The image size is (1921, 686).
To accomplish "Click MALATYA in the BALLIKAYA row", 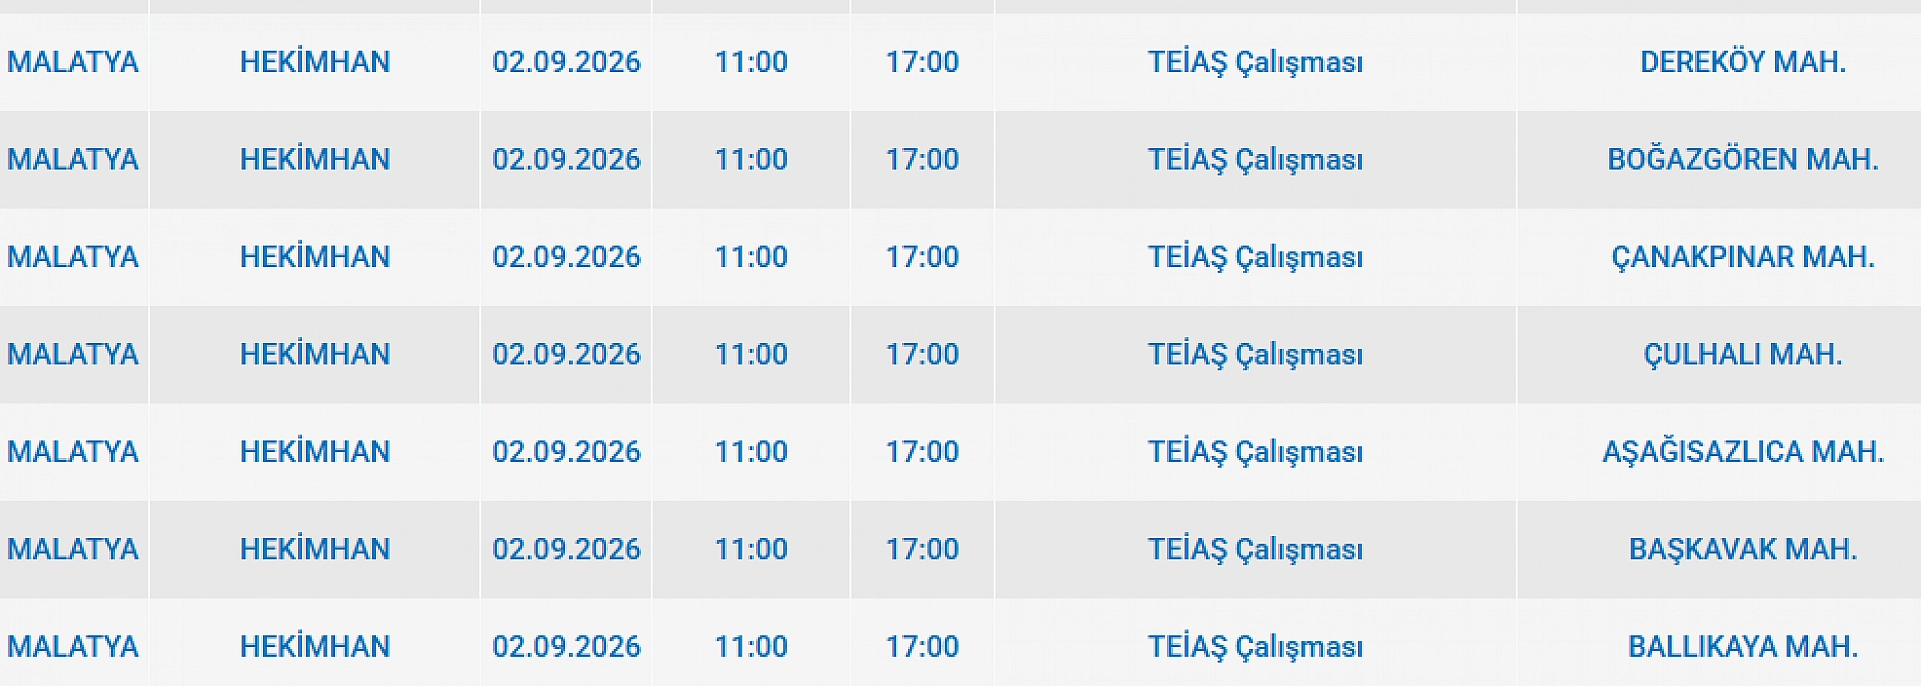I will pyautogui.click(x=73, y=647).
